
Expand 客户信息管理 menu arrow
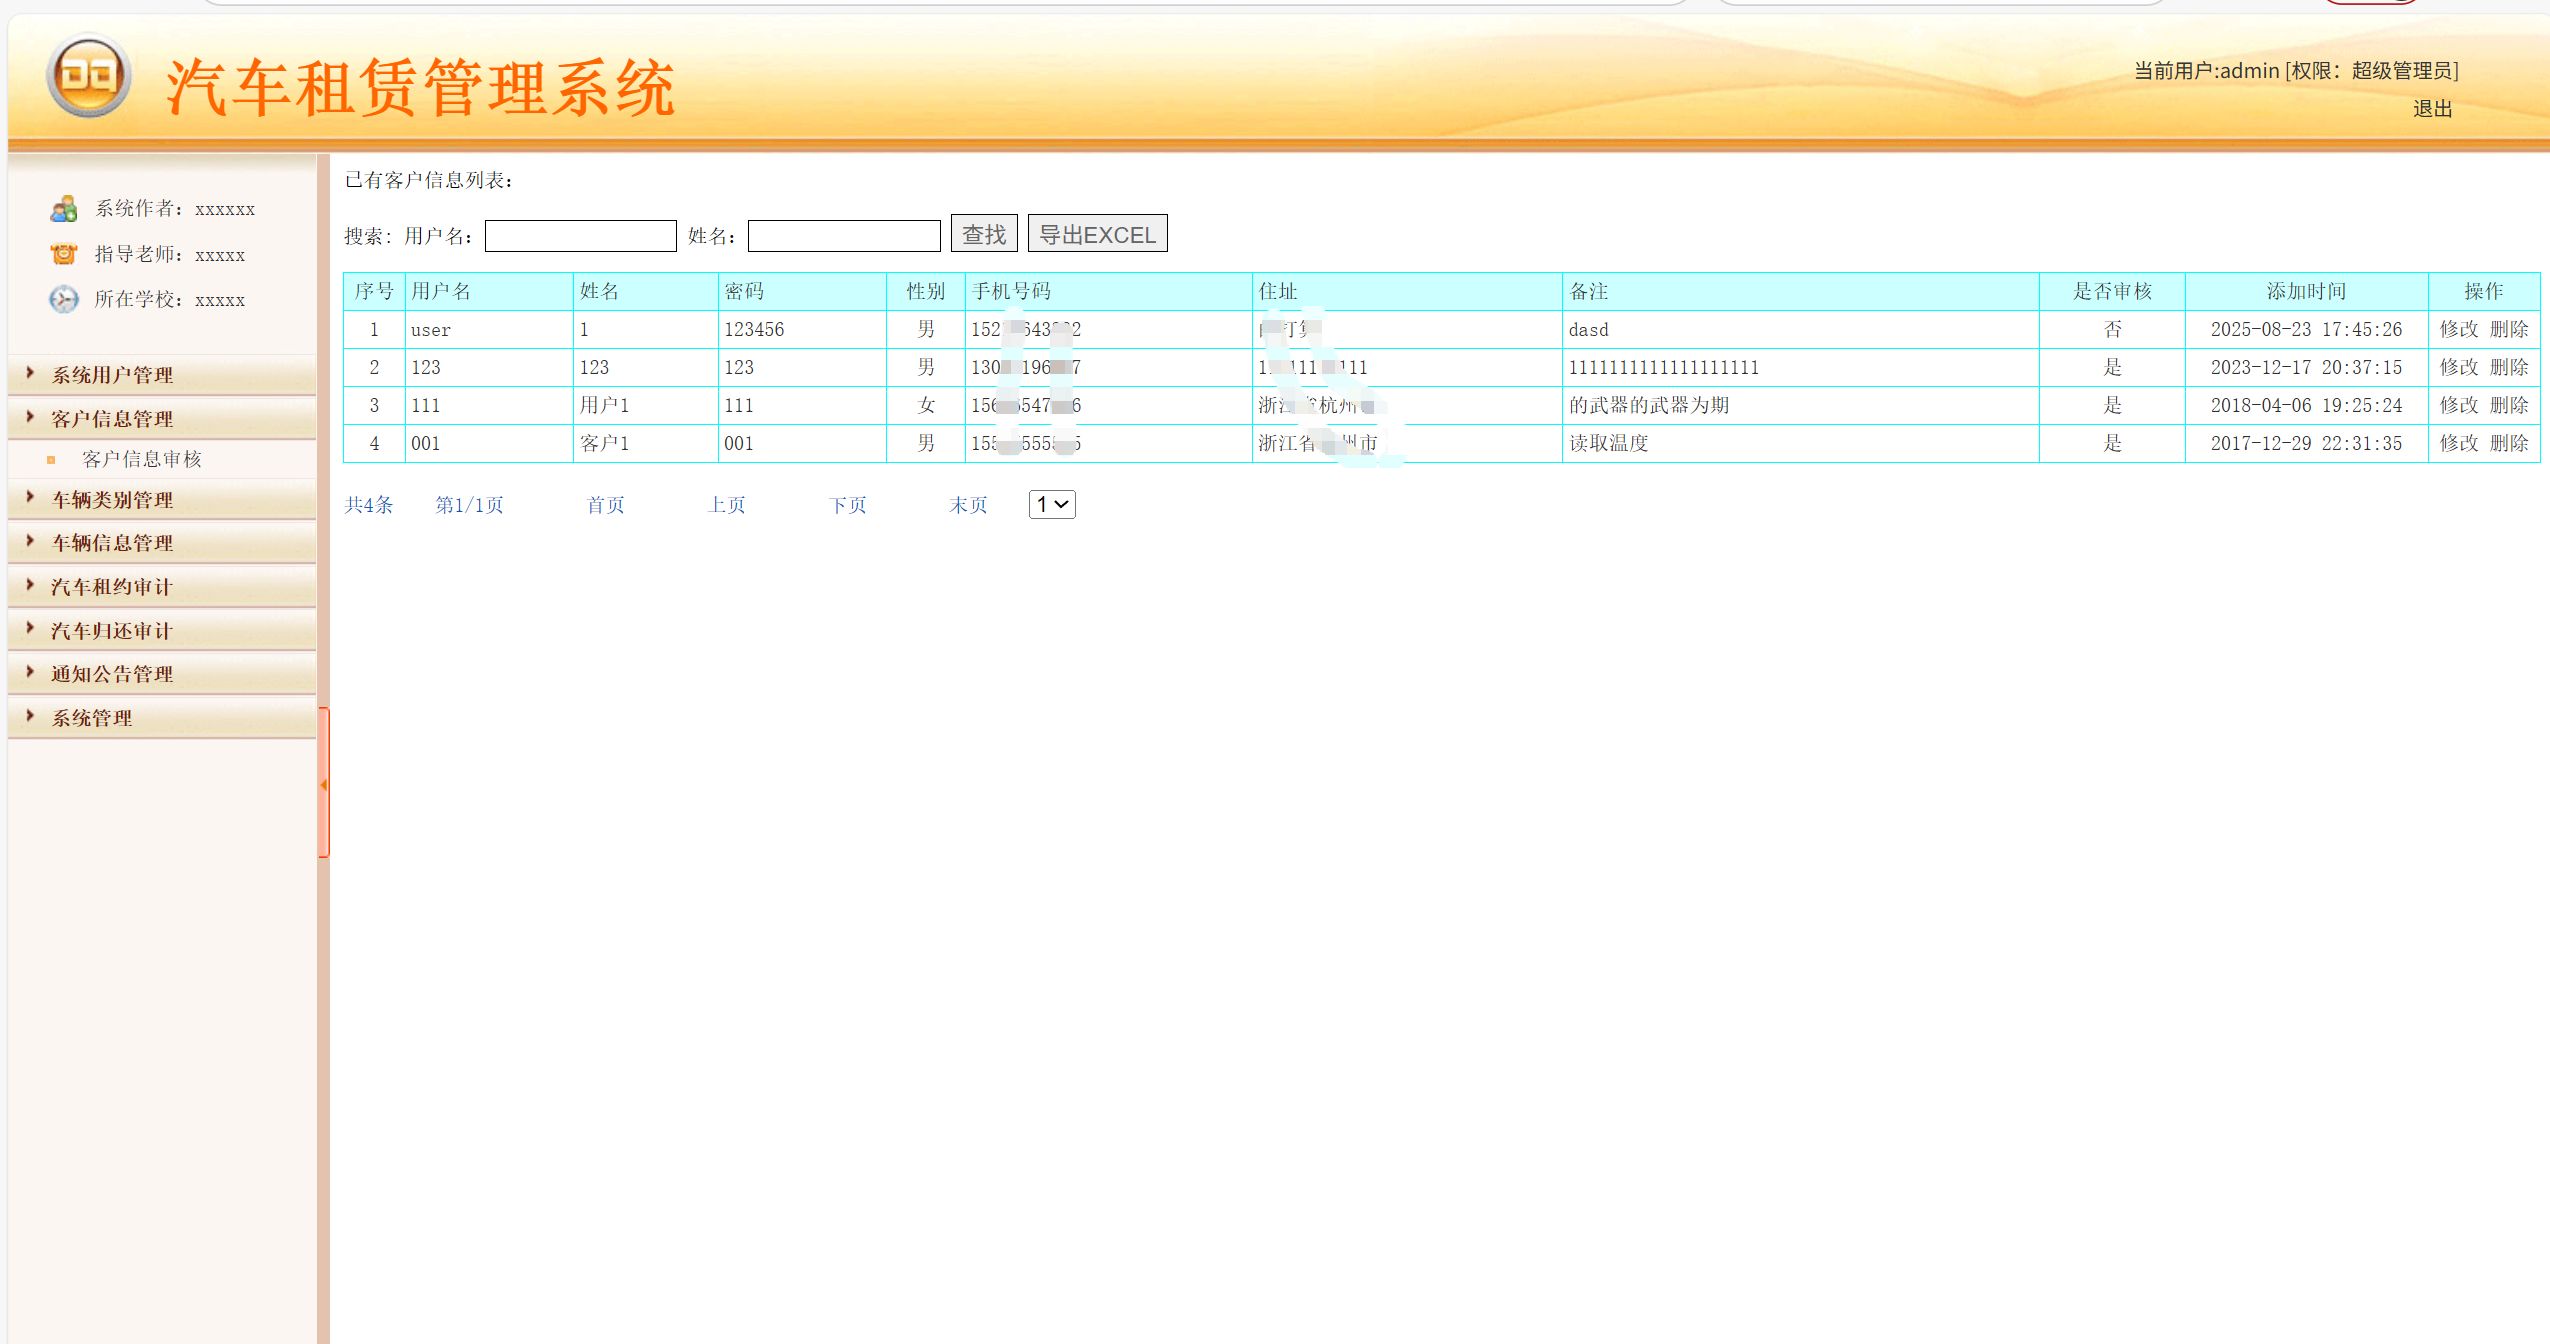click(30, 417)
